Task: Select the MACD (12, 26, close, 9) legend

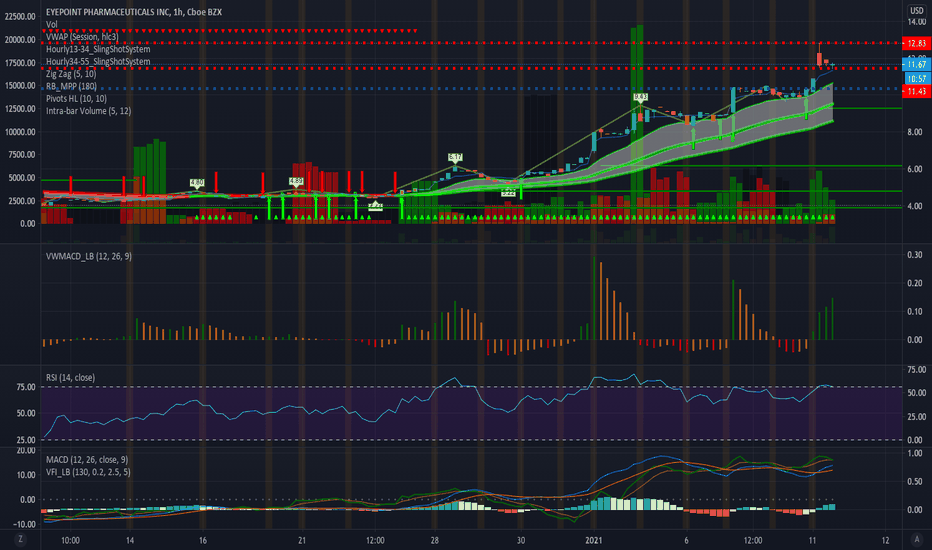Action: coord(87,460)
